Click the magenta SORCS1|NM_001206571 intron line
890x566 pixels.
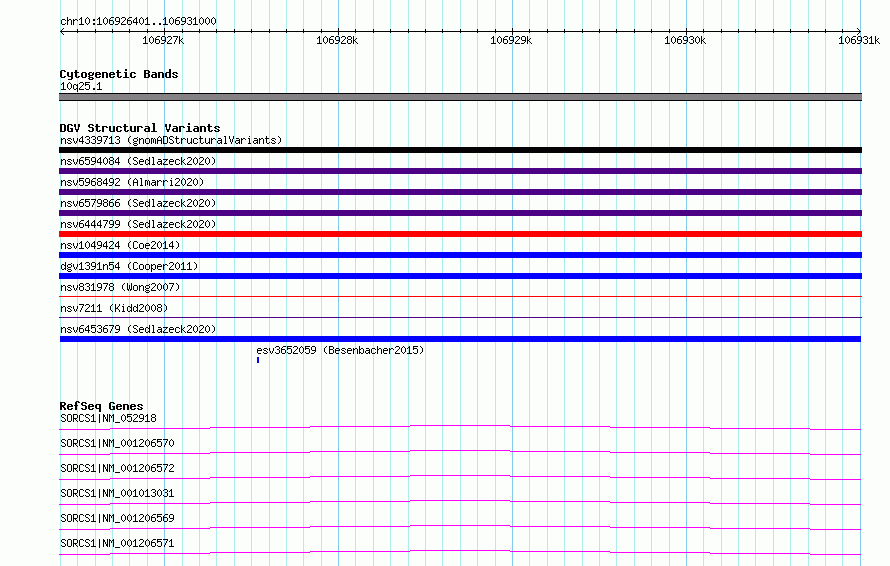point(460,552)
